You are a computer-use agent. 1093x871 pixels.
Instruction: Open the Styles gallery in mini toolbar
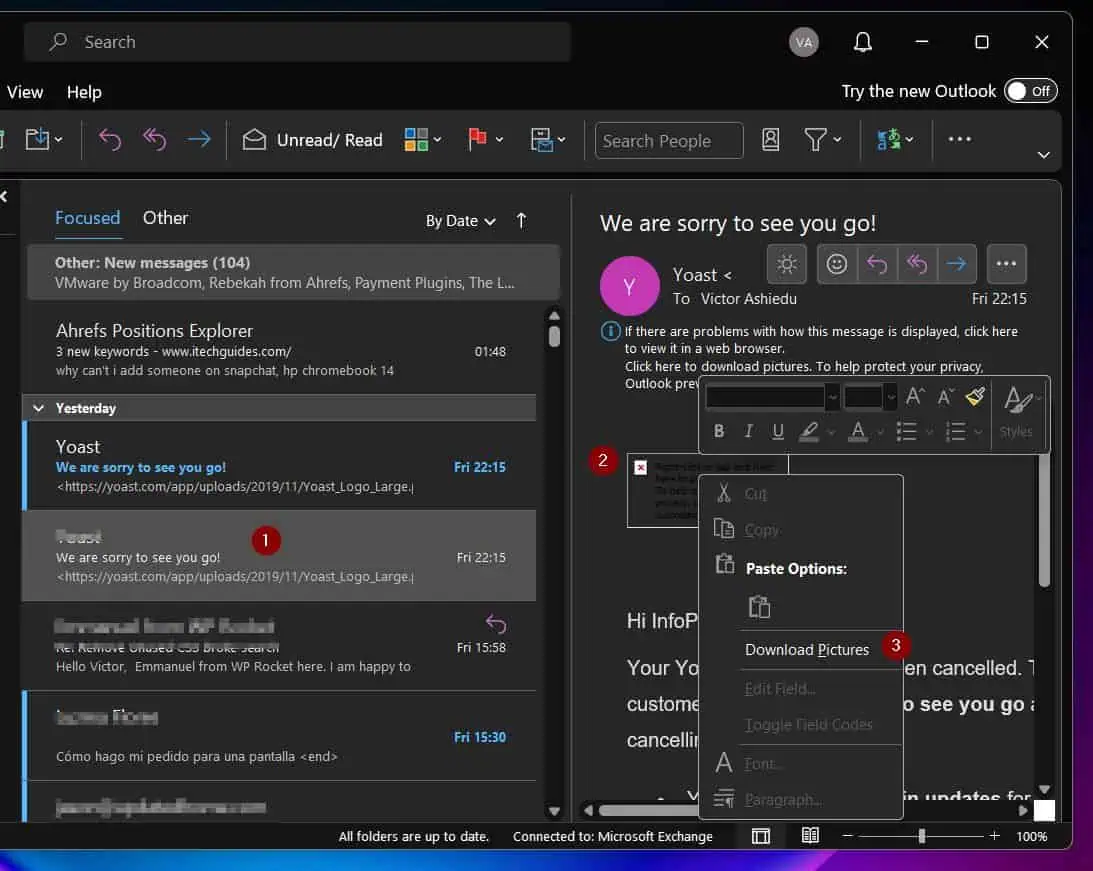tap(1018, 412)
